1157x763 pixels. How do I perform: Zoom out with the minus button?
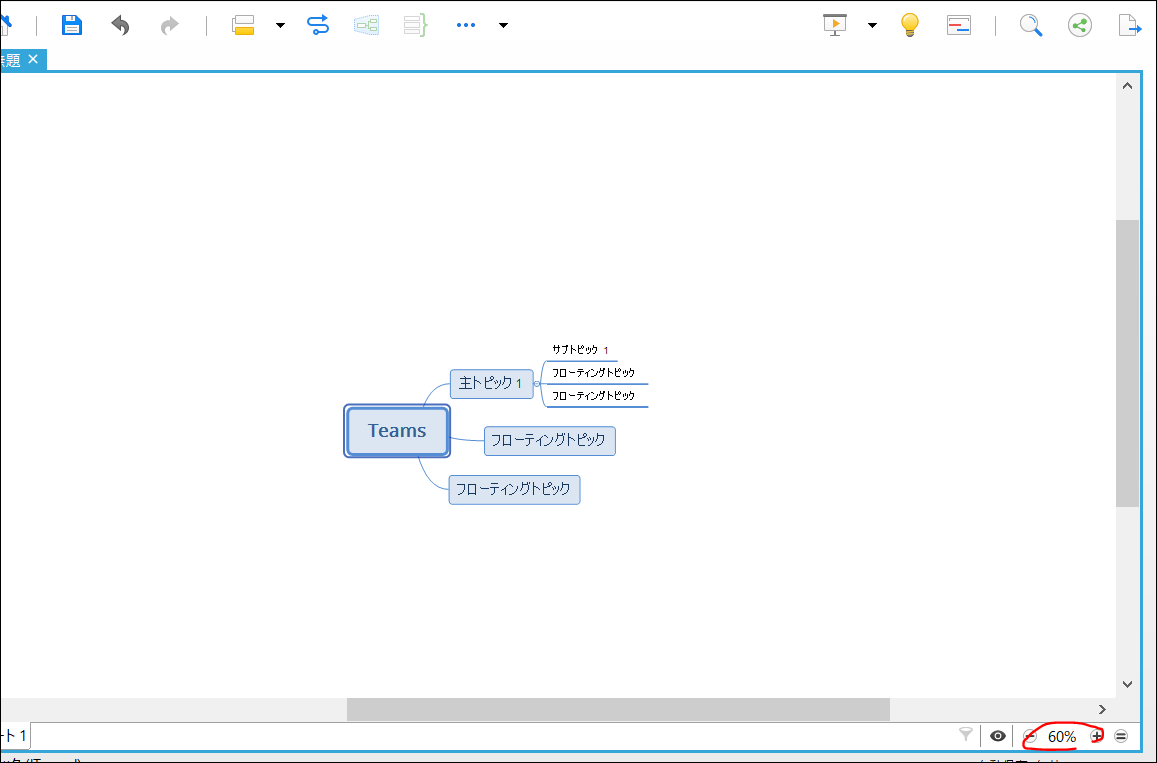(x=1030, y=736)
